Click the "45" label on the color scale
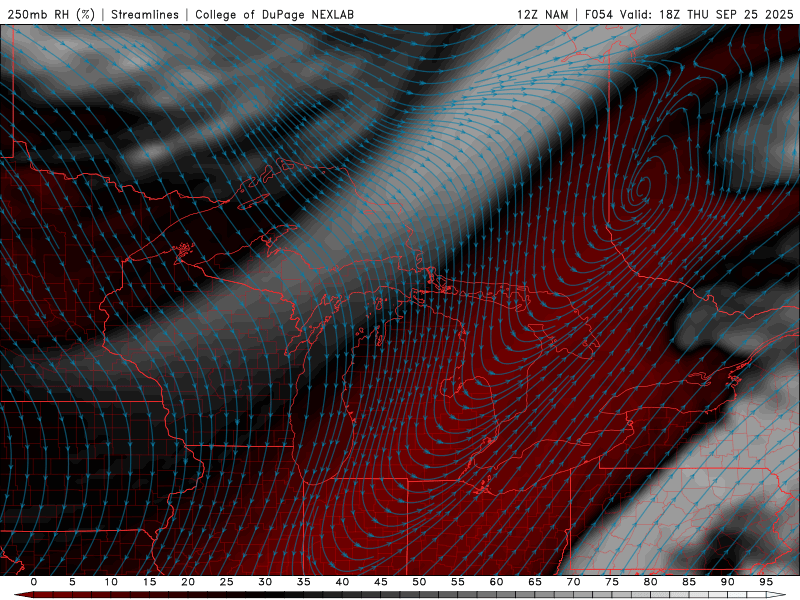800x600 pixels. pos(381,582)
